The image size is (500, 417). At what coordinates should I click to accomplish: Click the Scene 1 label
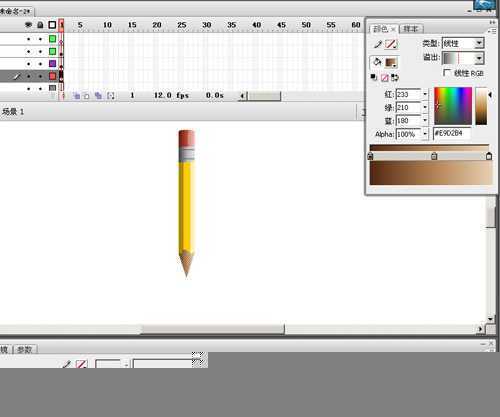(13, 112)
